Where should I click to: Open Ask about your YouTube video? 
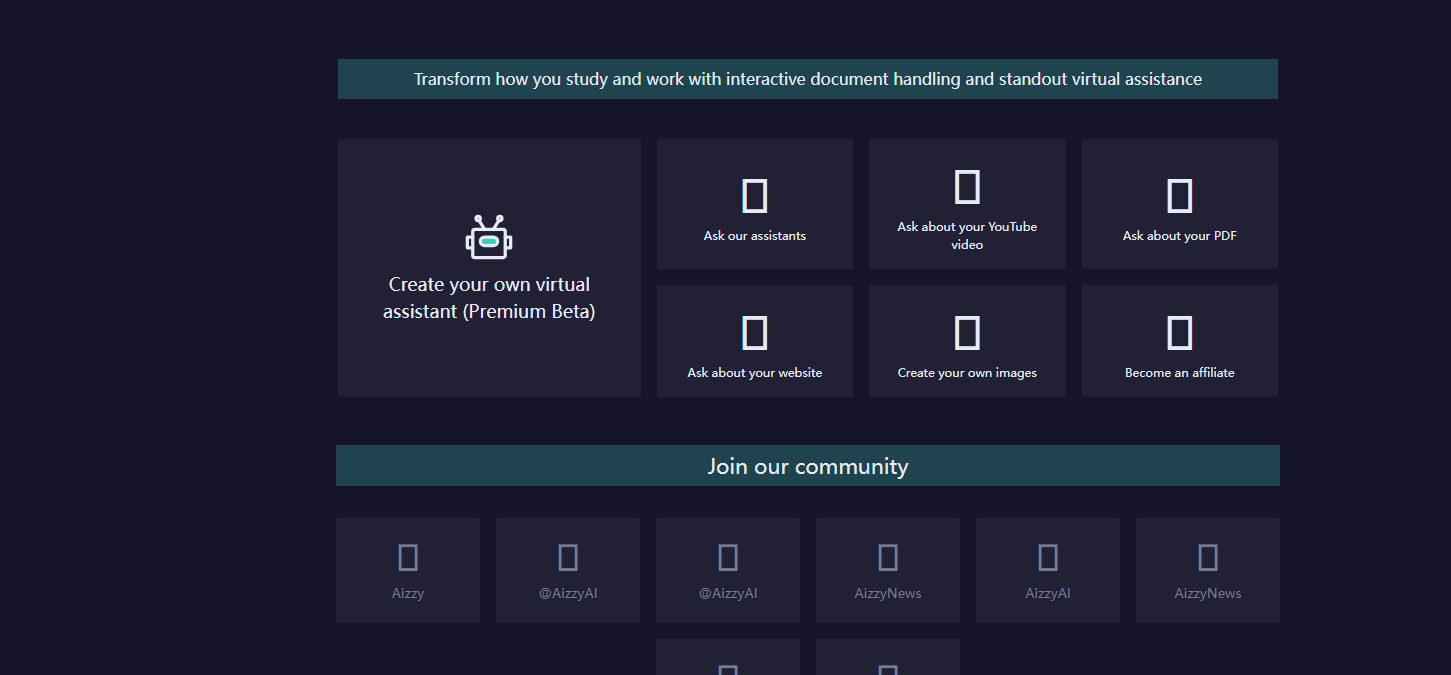tap(967, 204)
